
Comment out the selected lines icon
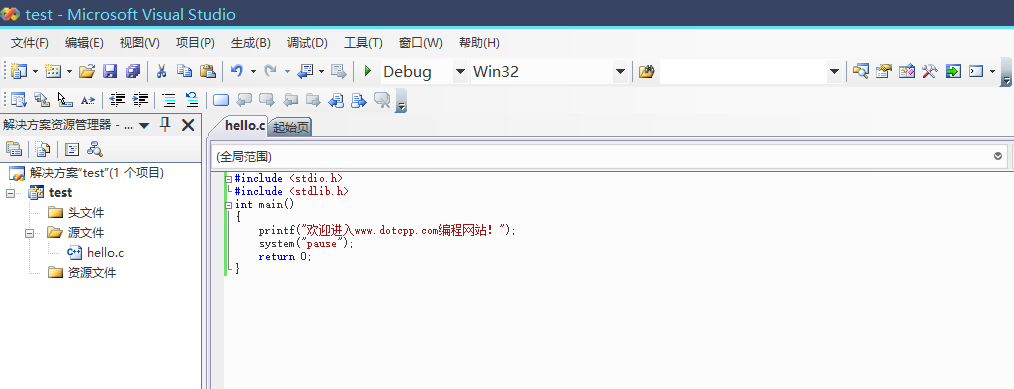(169, 100)
